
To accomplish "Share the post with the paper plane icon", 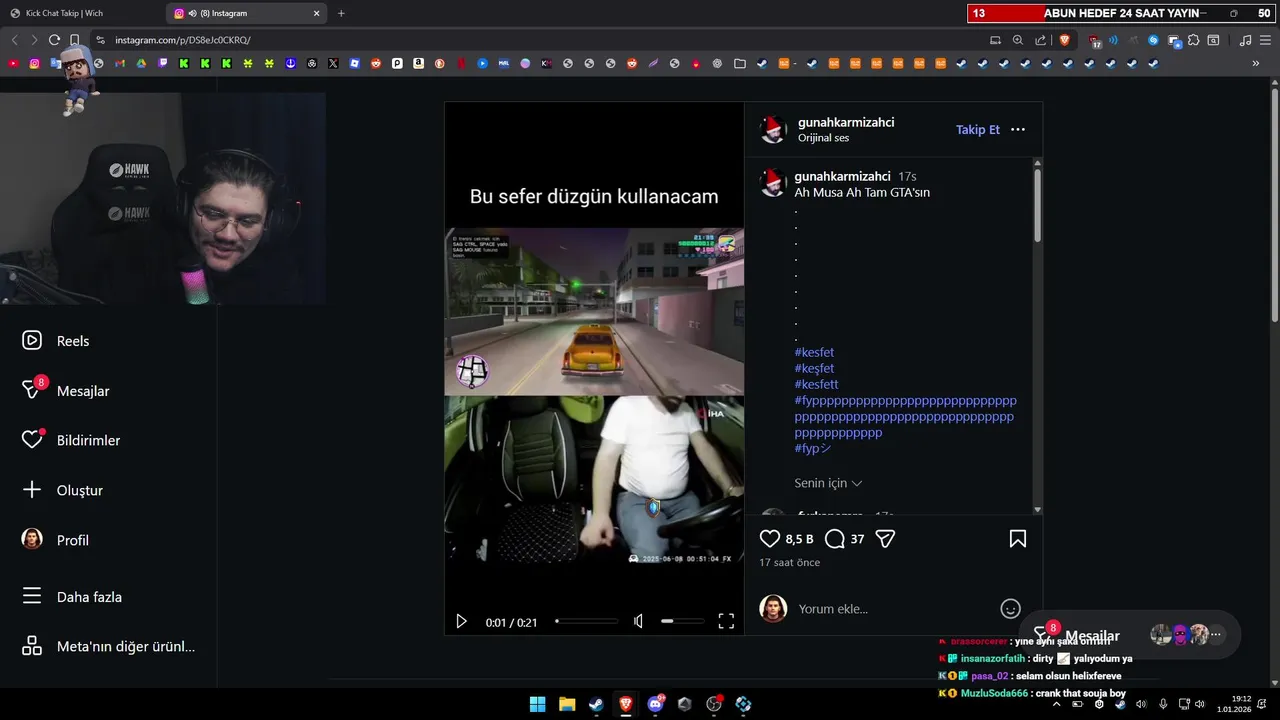I will 885,539.
